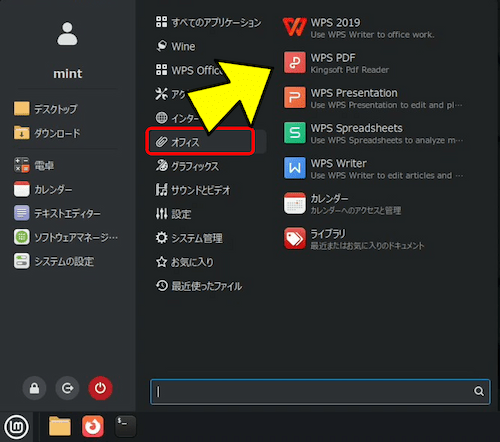Select すべてのアプリケーション category
Screen dimensions: 500x442
(x=208, y=22)
